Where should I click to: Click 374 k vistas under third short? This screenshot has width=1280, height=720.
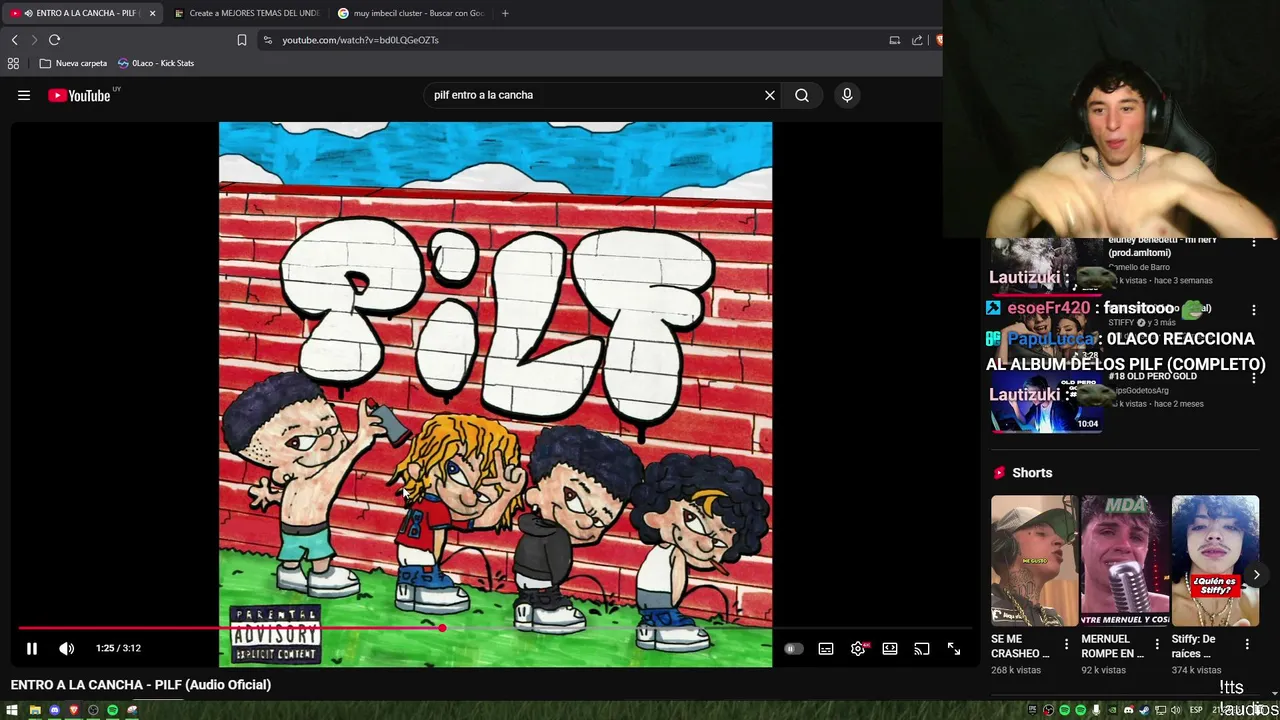click(x=1197, y=670)
